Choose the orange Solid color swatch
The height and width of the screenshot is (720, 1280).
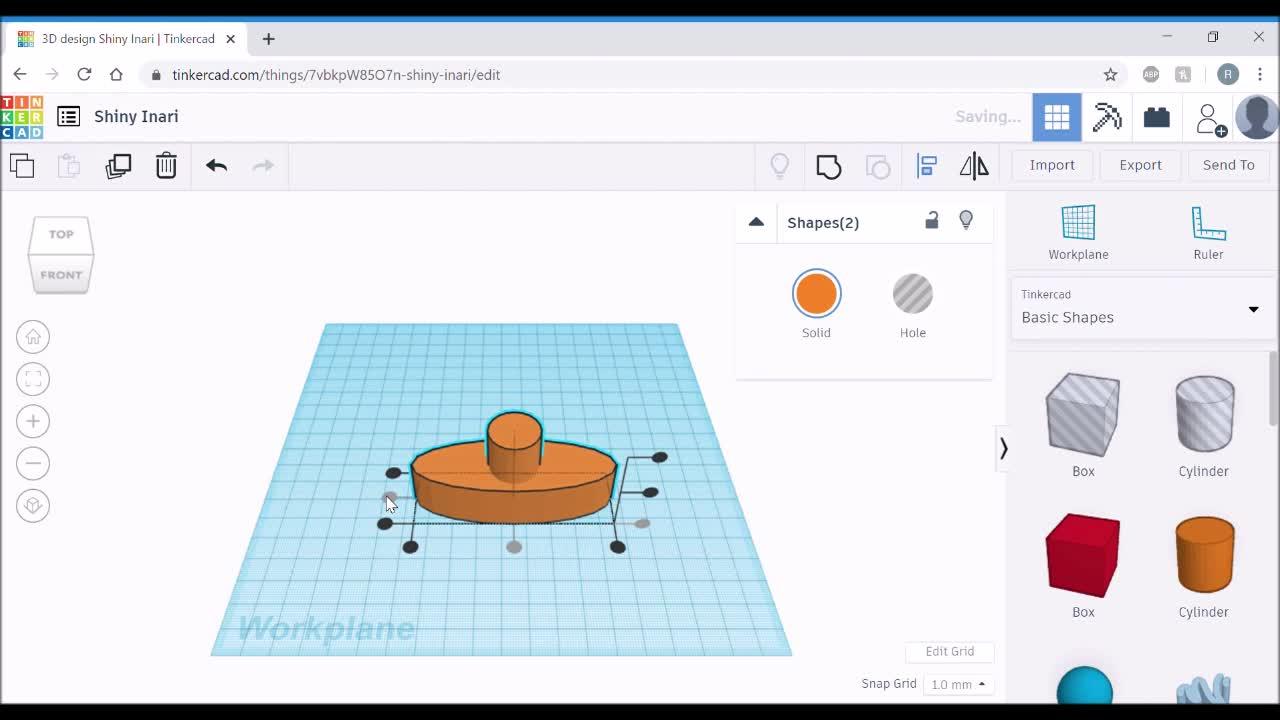point(816,294)
